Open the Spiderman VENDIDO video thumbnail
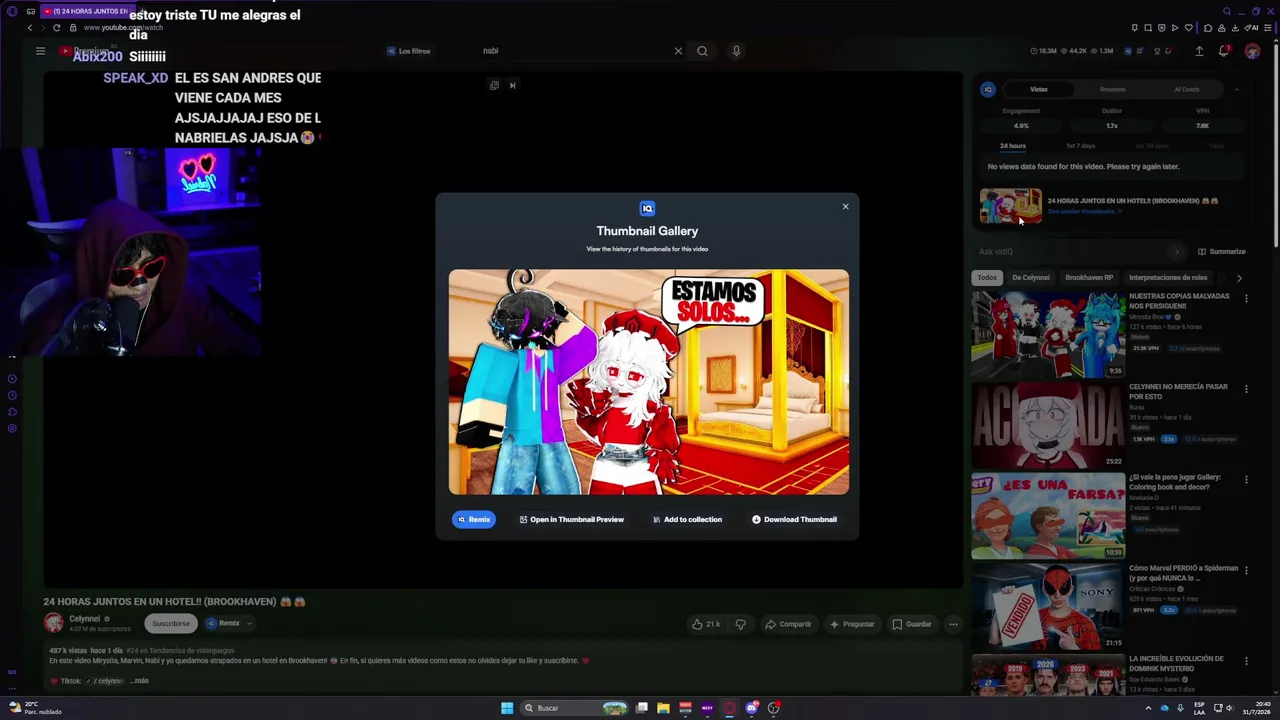 tap(1048, 607)
